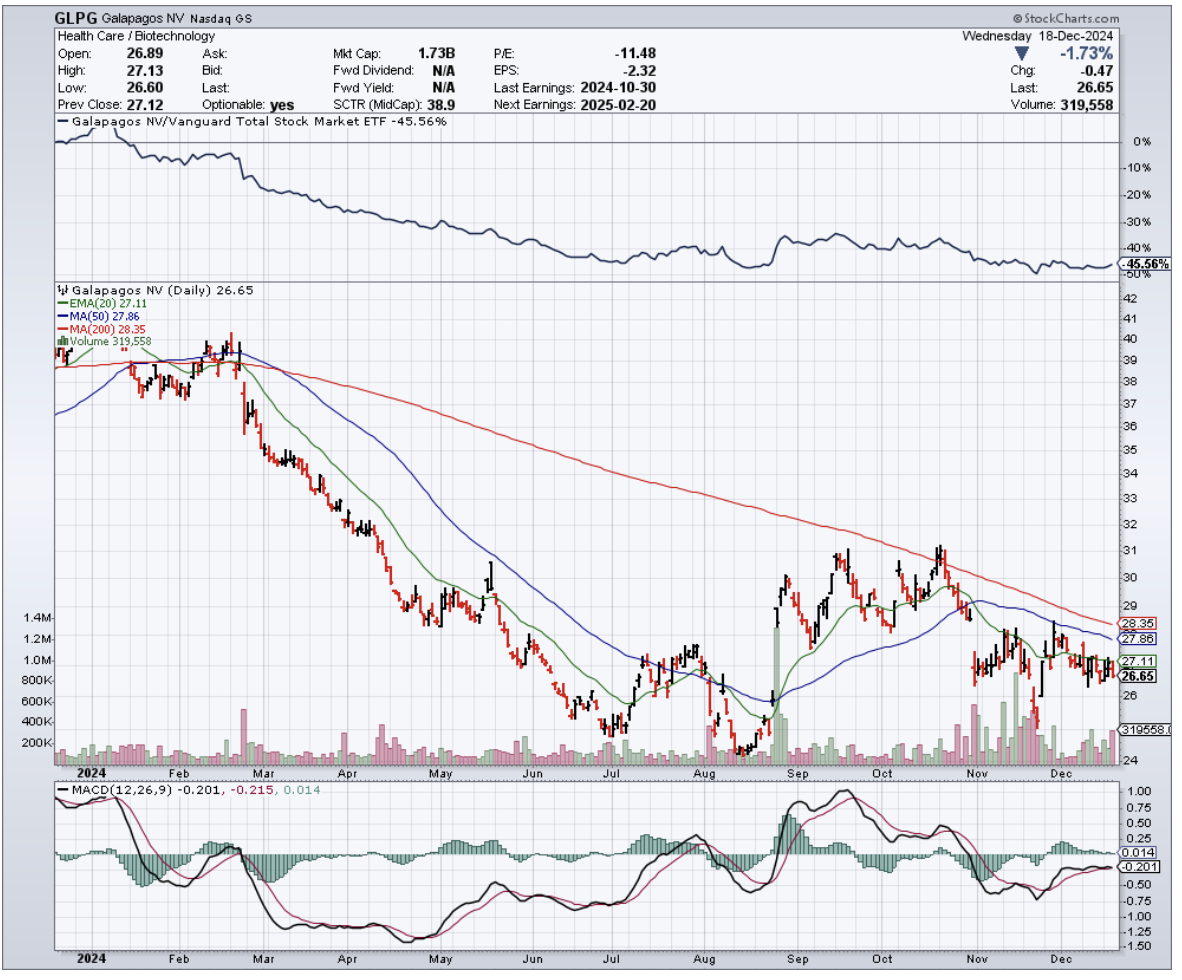Viewport: 1182px width, 980px height.
Task: Click the Sep label on time axis
Action: pos(798,773)
